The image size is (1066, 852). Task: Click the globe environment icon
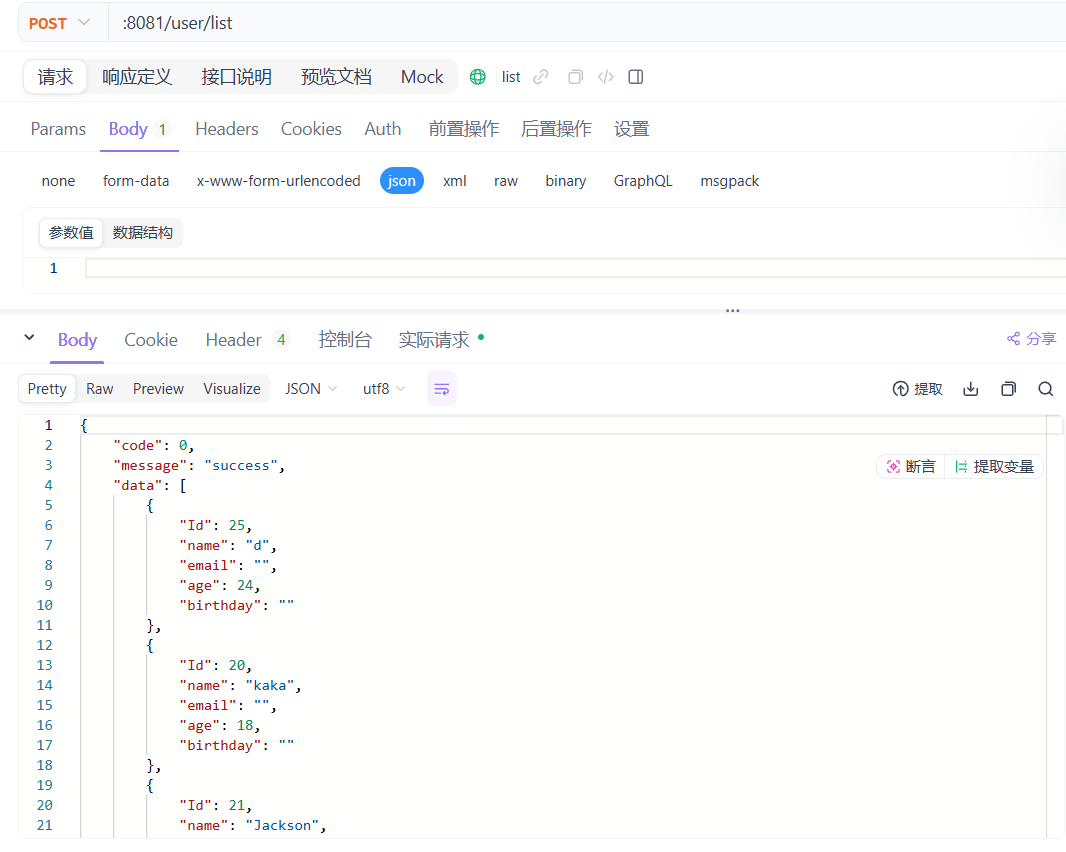pos(478,77)
